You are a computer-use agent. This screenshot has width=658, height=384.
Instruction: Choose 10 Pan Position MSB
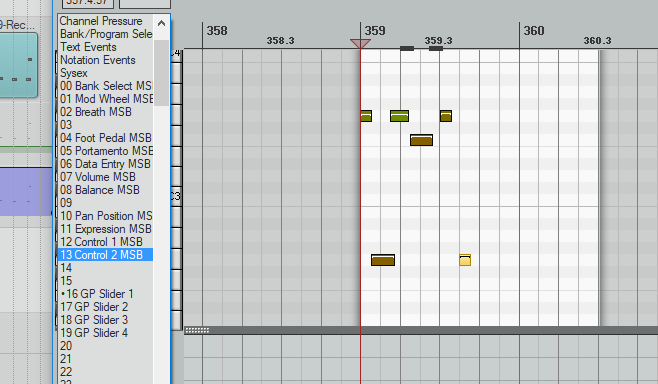[105, 216]
